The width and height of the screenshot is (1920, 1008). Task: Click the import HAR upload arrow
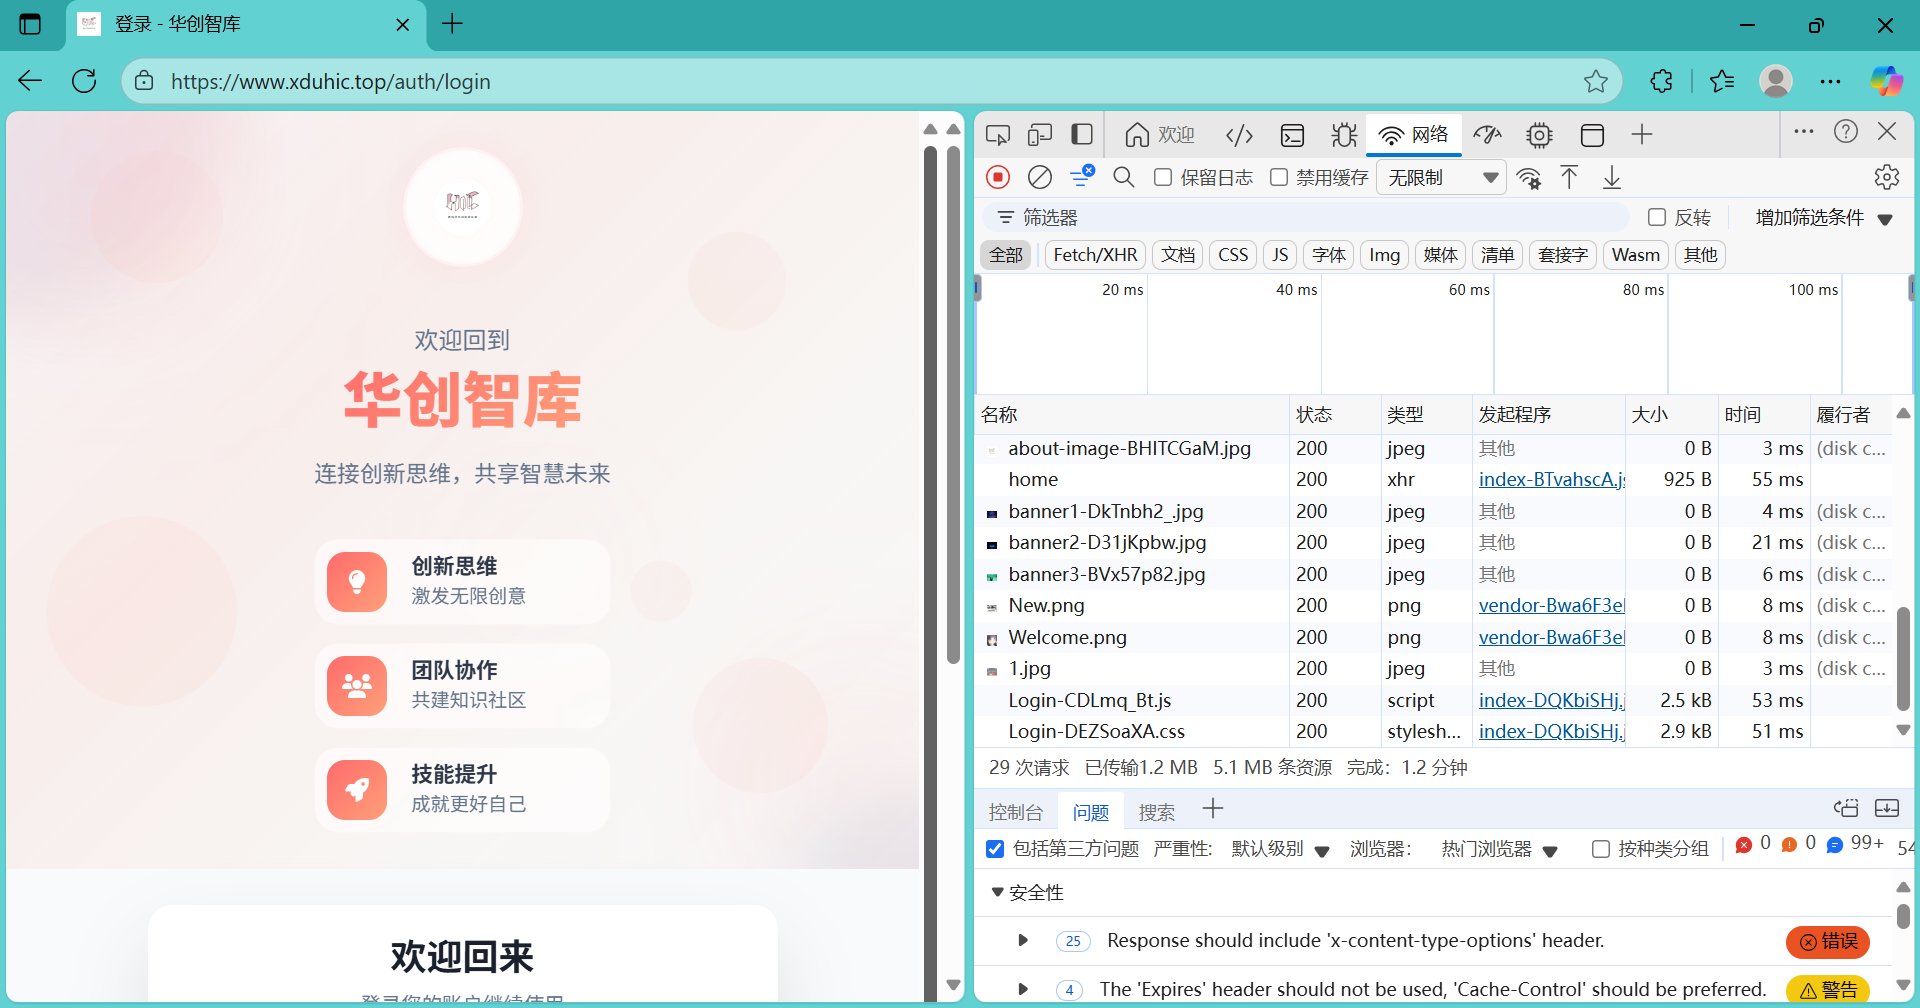tap(1569, 178)
